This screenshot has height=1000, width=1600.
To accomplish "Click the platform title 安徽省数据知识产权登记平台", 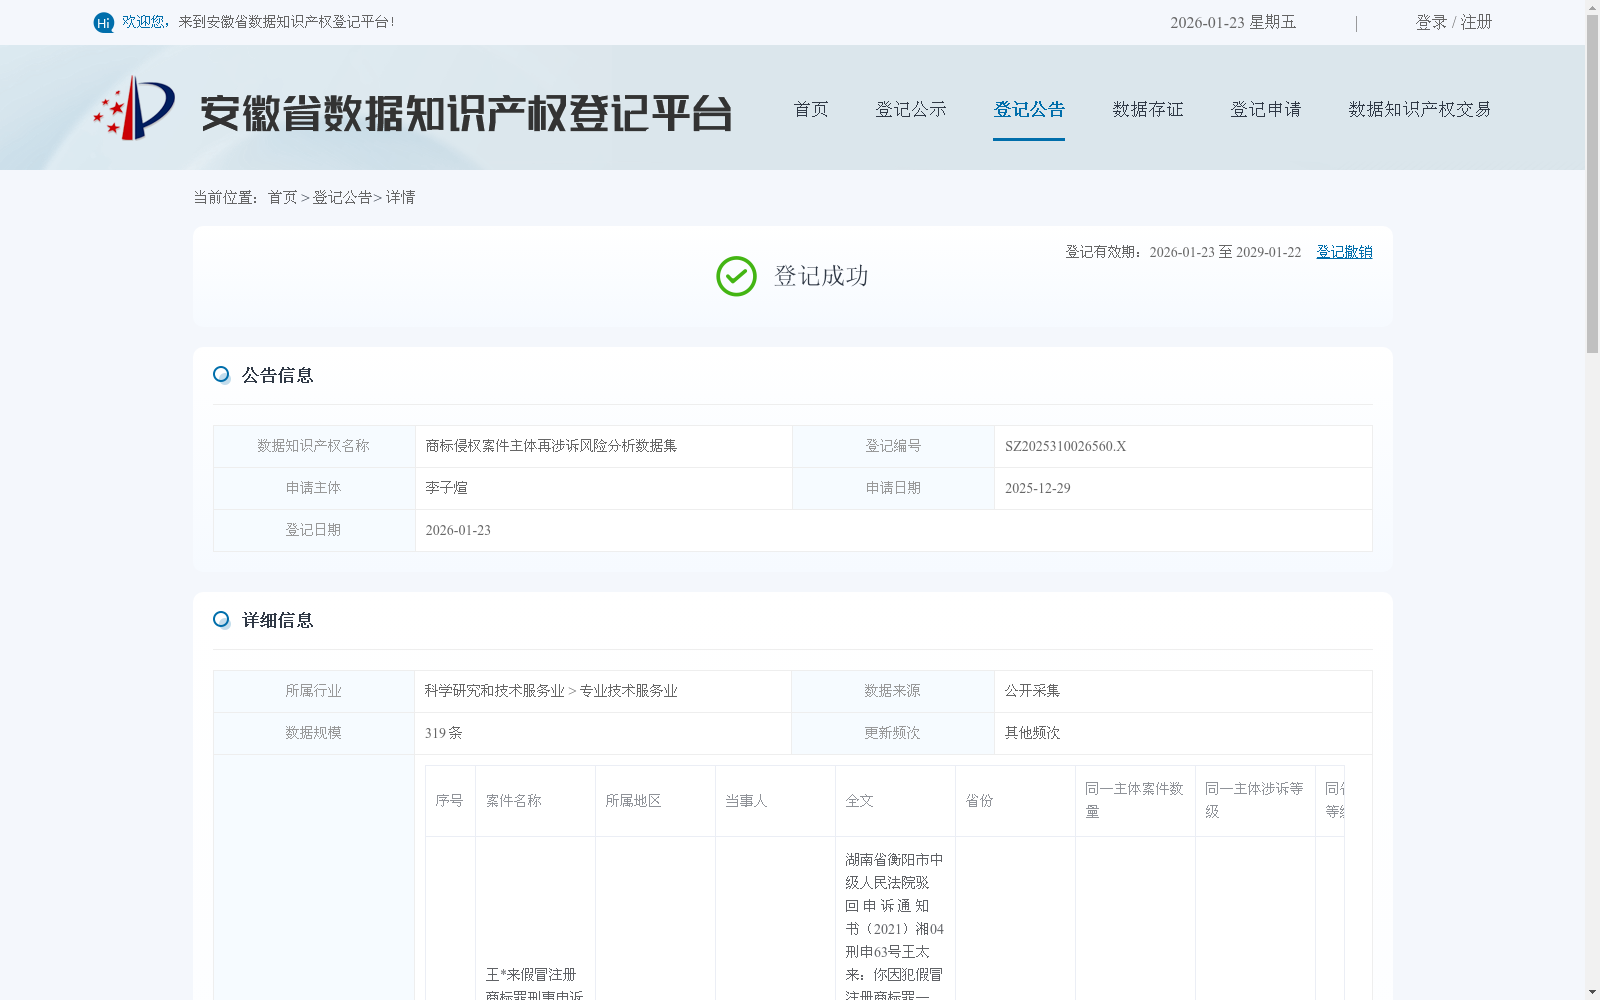I will 466,113.
